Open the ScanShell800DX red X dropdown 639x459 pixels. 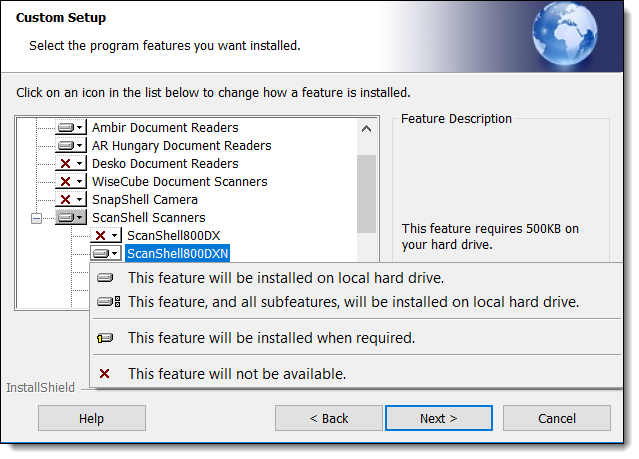[x=106, y=235]
